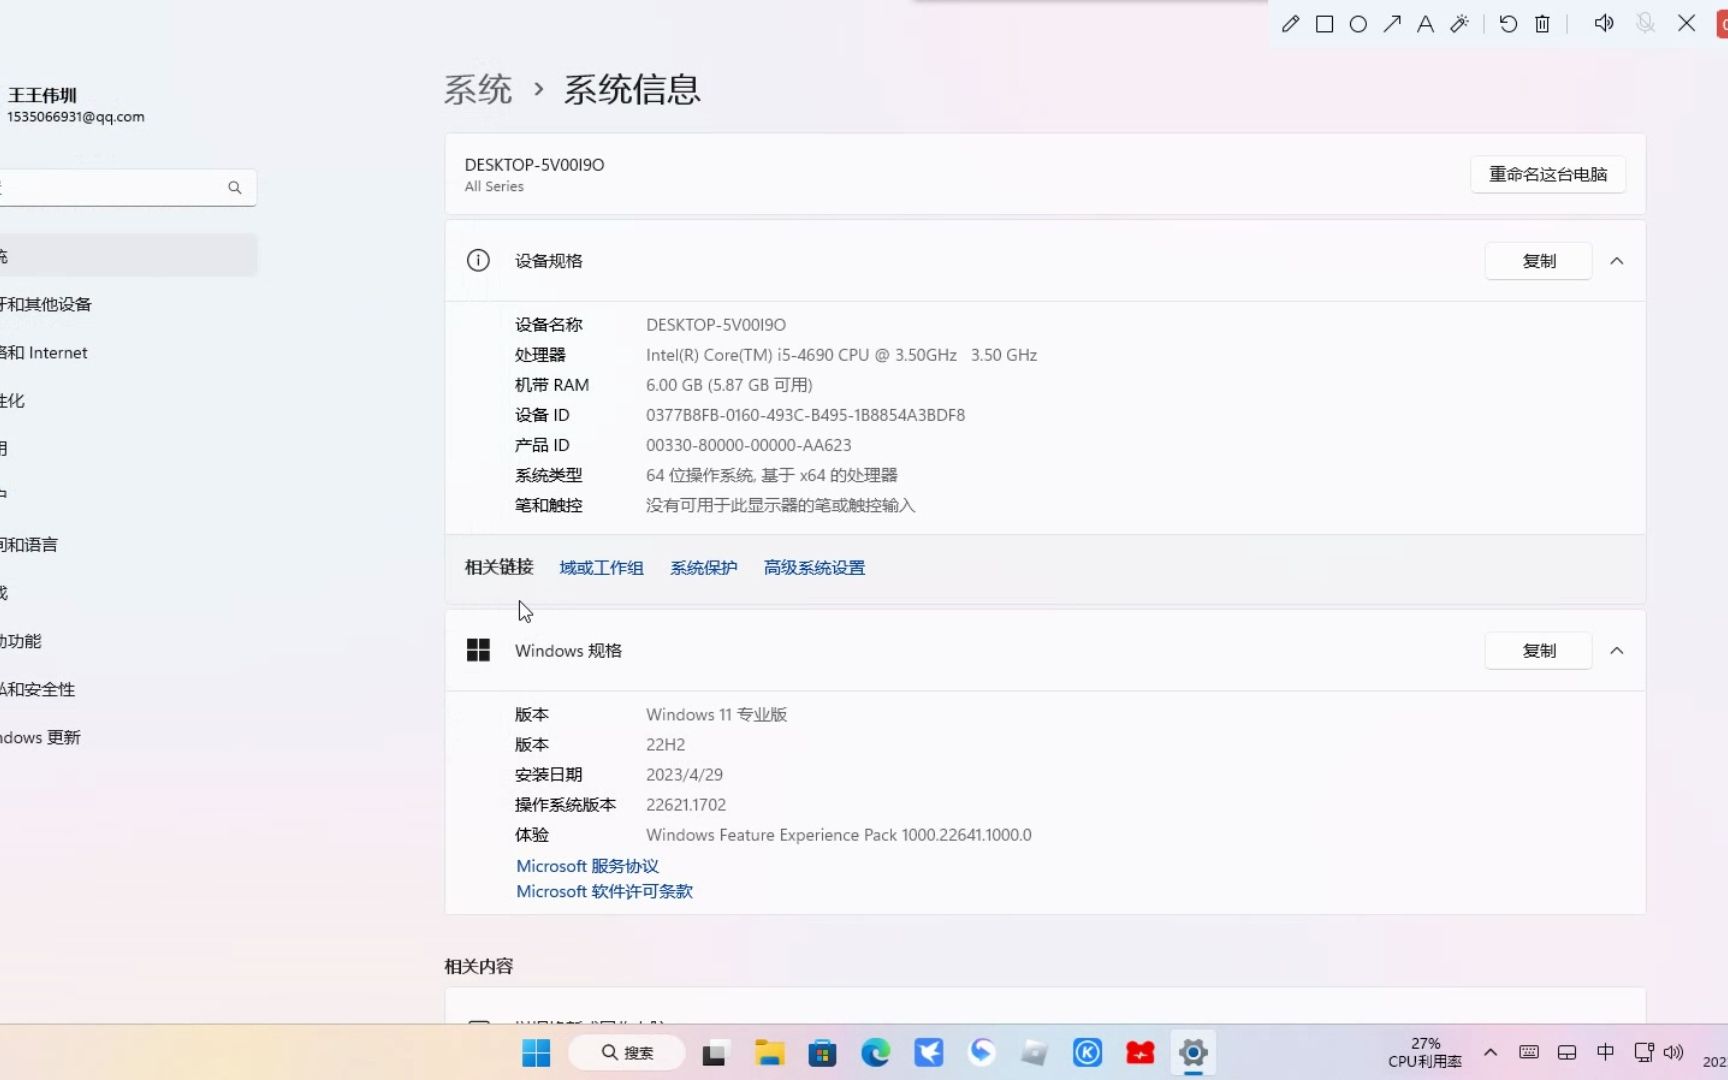This screenshot has width=1728, height=1080.
Task: Switch the 中 input method indicator
Action: click(1605, 1052)
